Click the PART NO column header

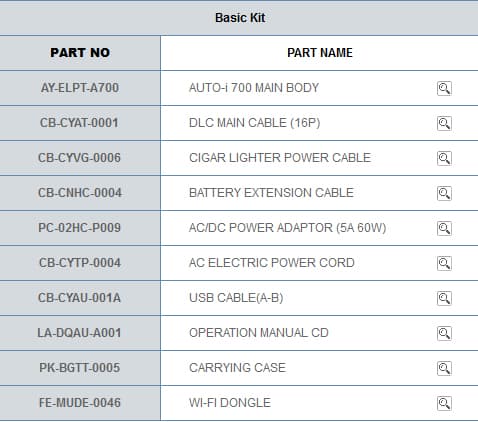(80, 53)
